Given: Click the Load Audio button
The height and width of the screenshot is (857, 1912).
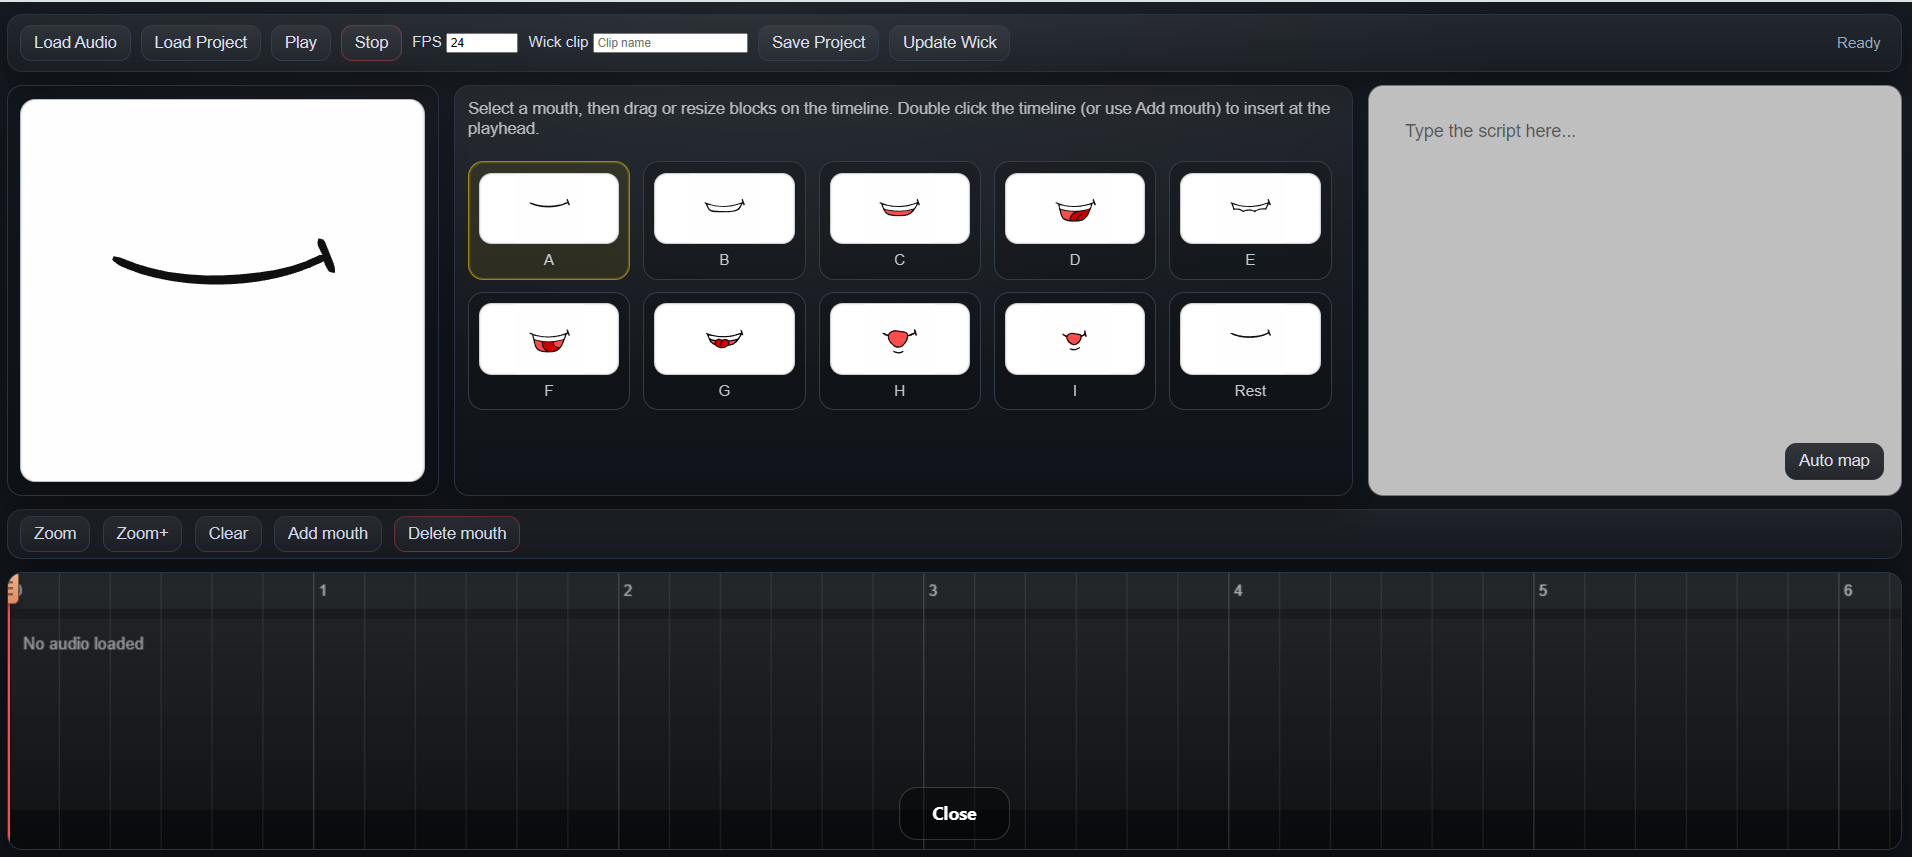Looking at the screenshot, I should [75, 43].
